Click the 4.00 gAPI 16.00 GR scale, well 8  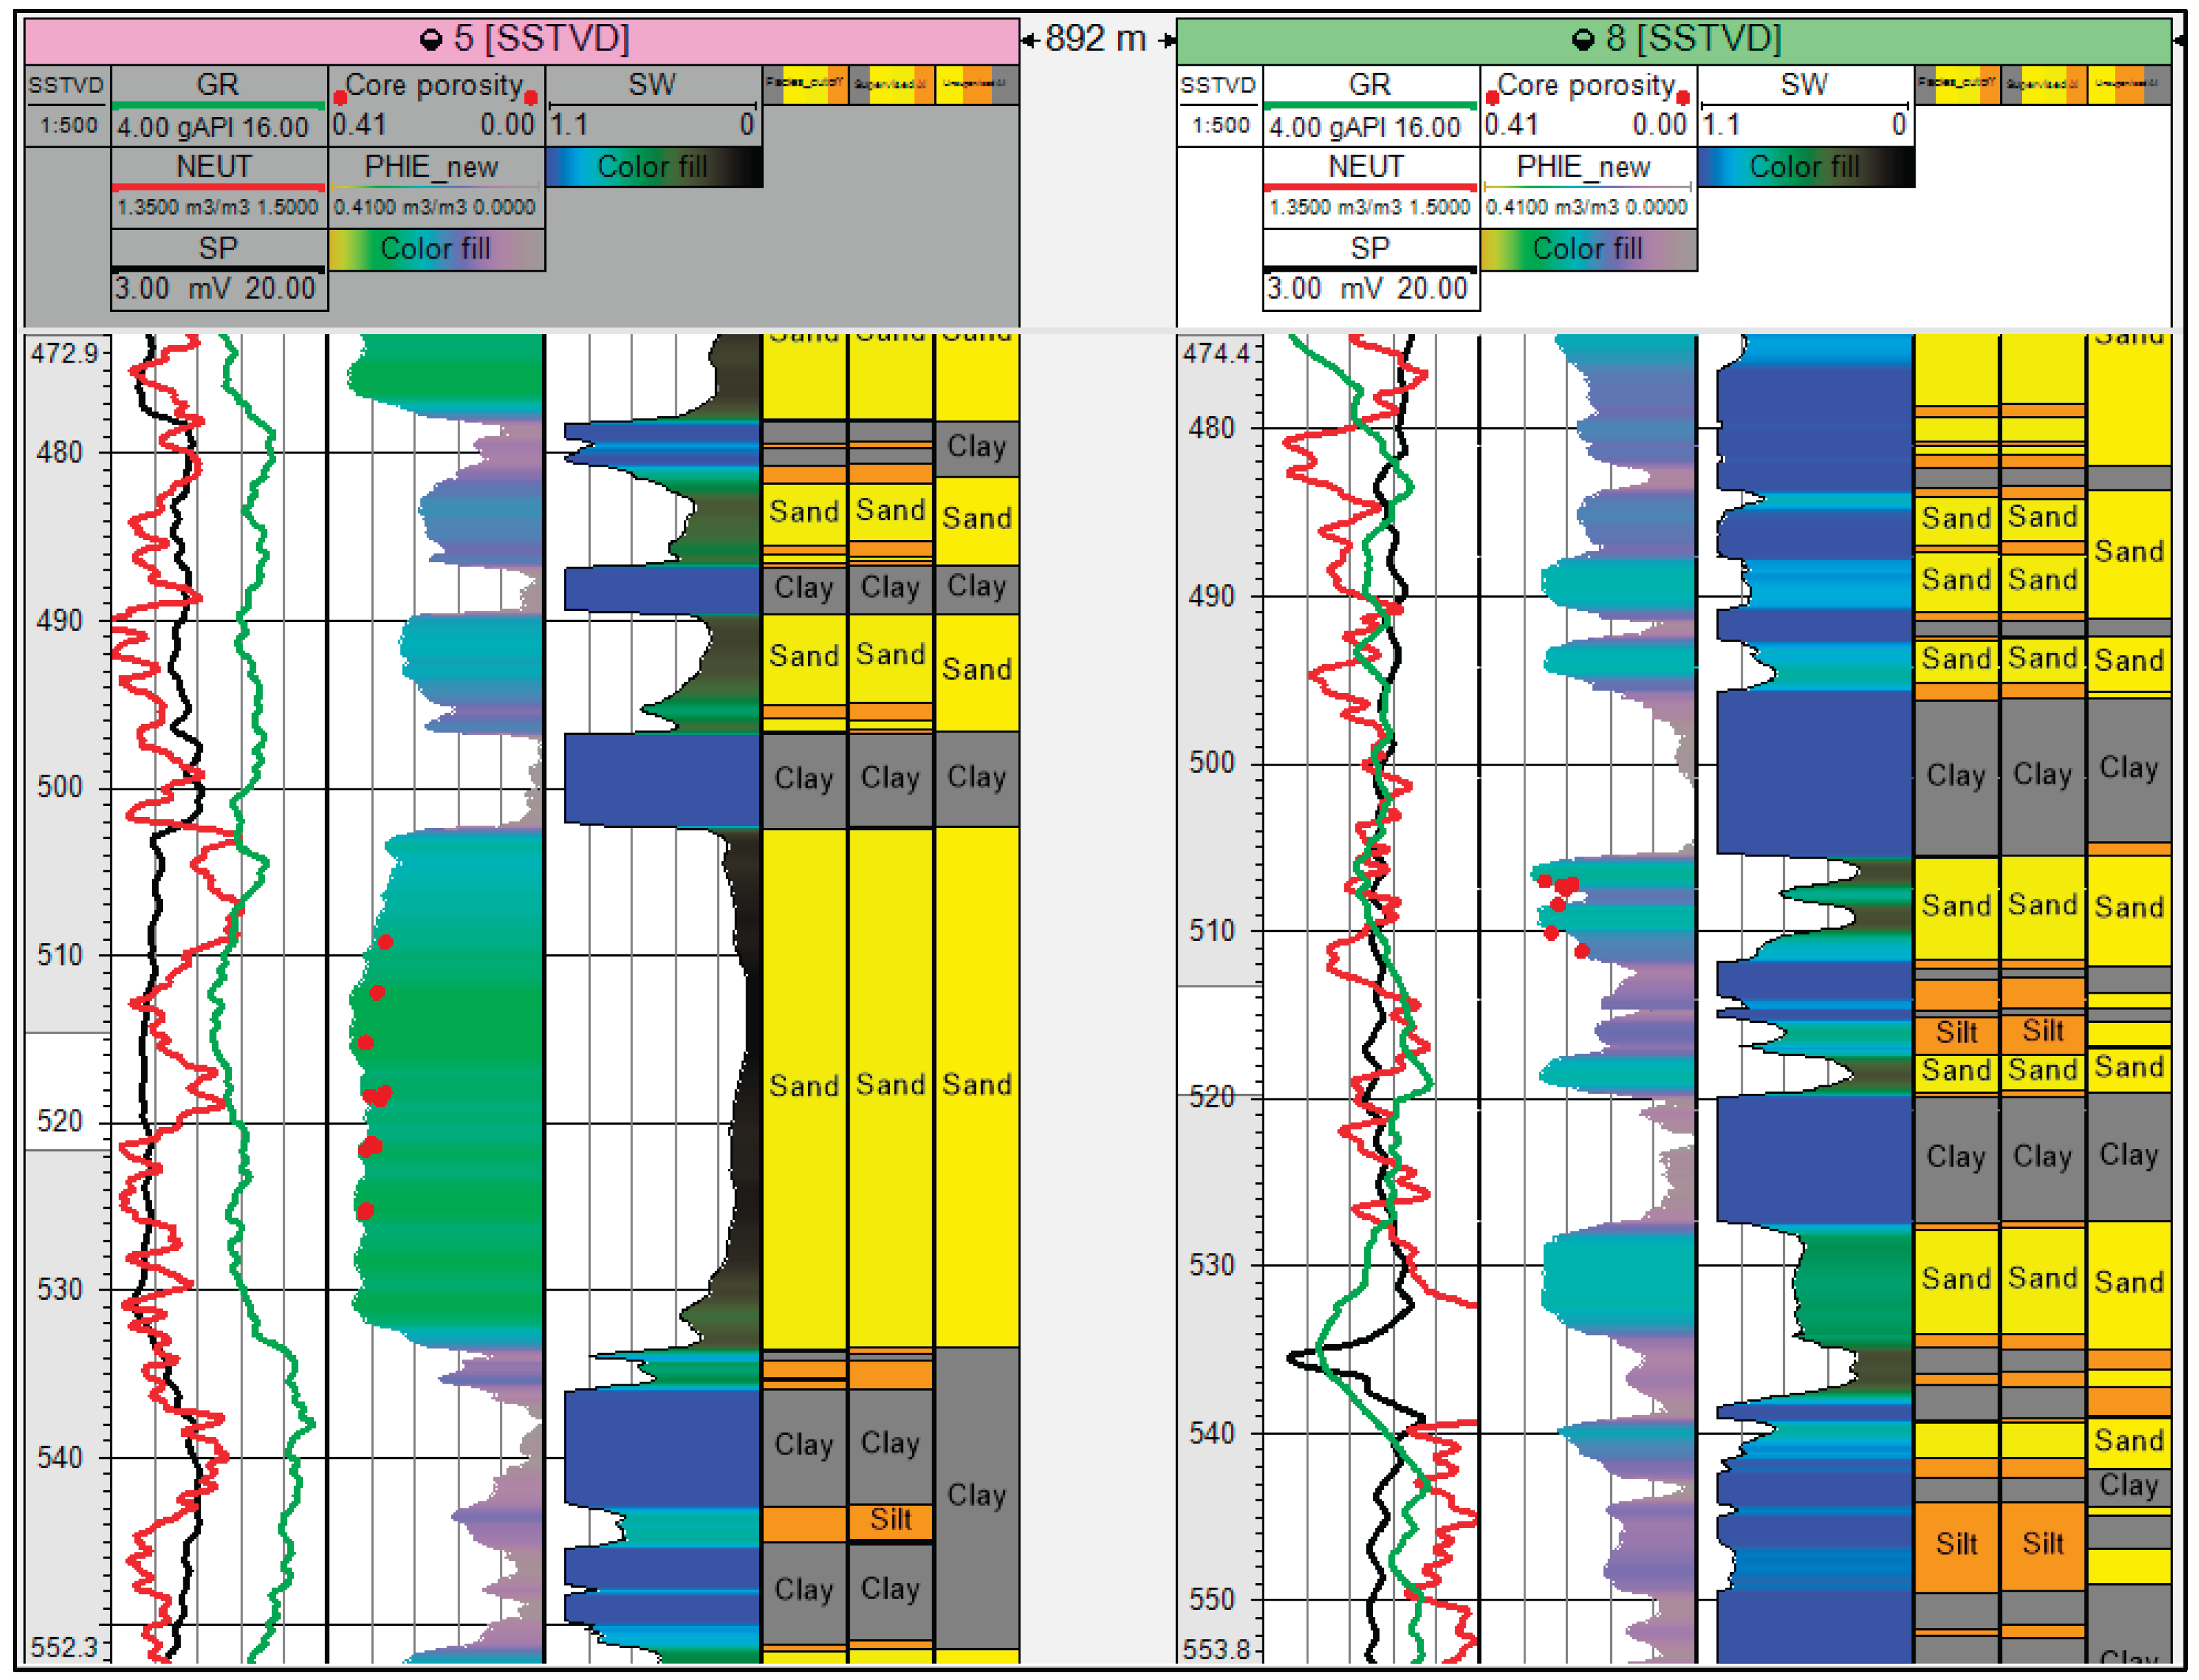[x=1366, y=128]
